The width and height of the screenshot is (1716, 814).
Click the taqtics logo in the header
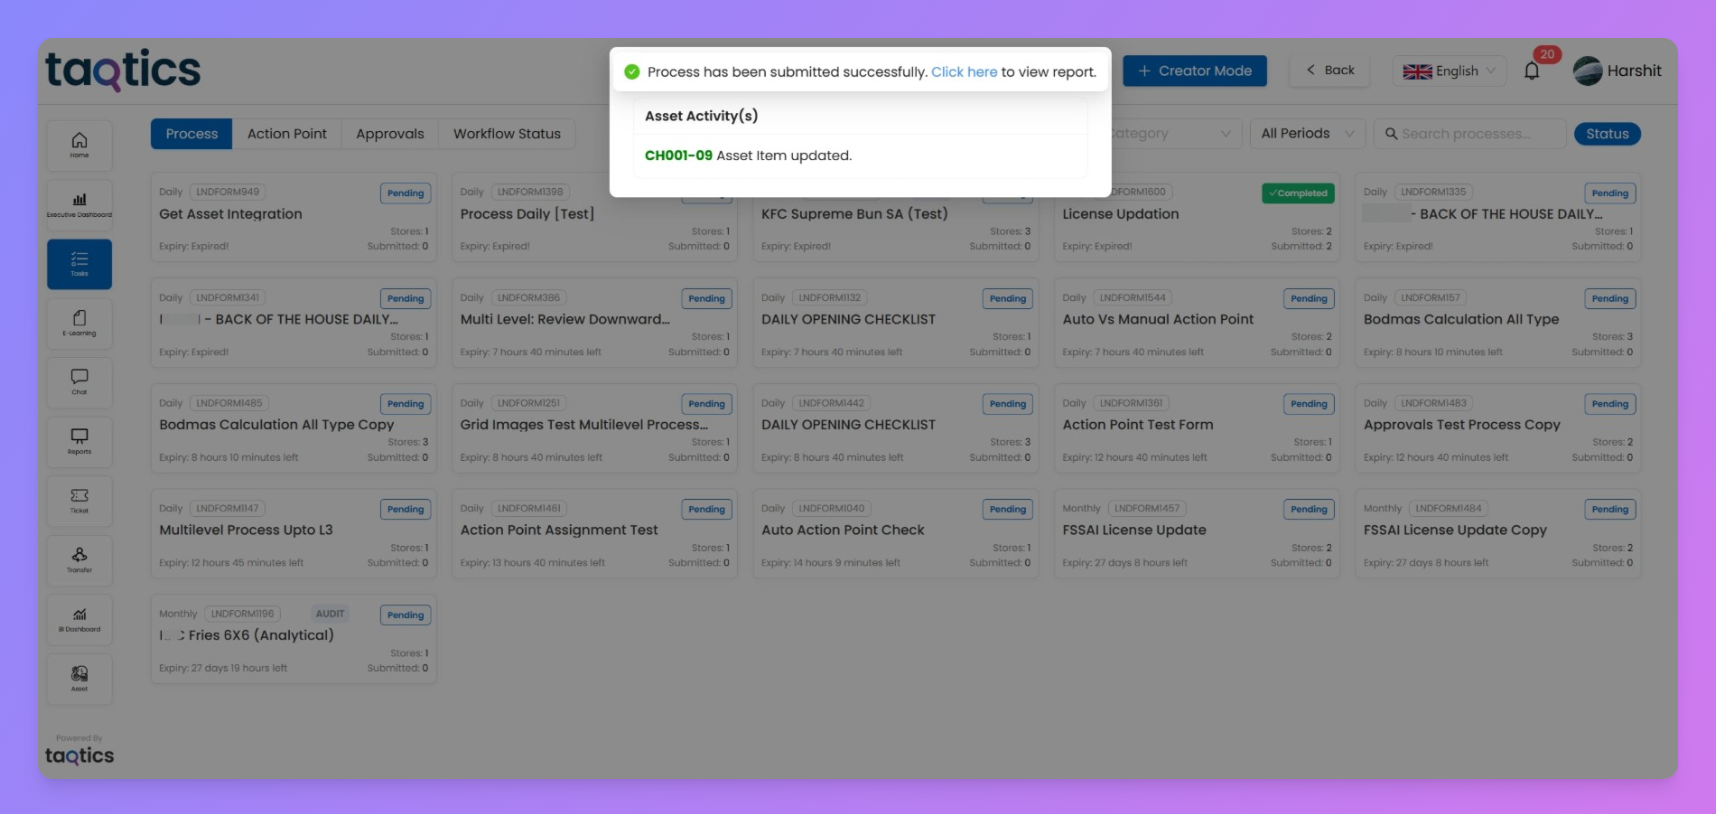coord(123,70)
